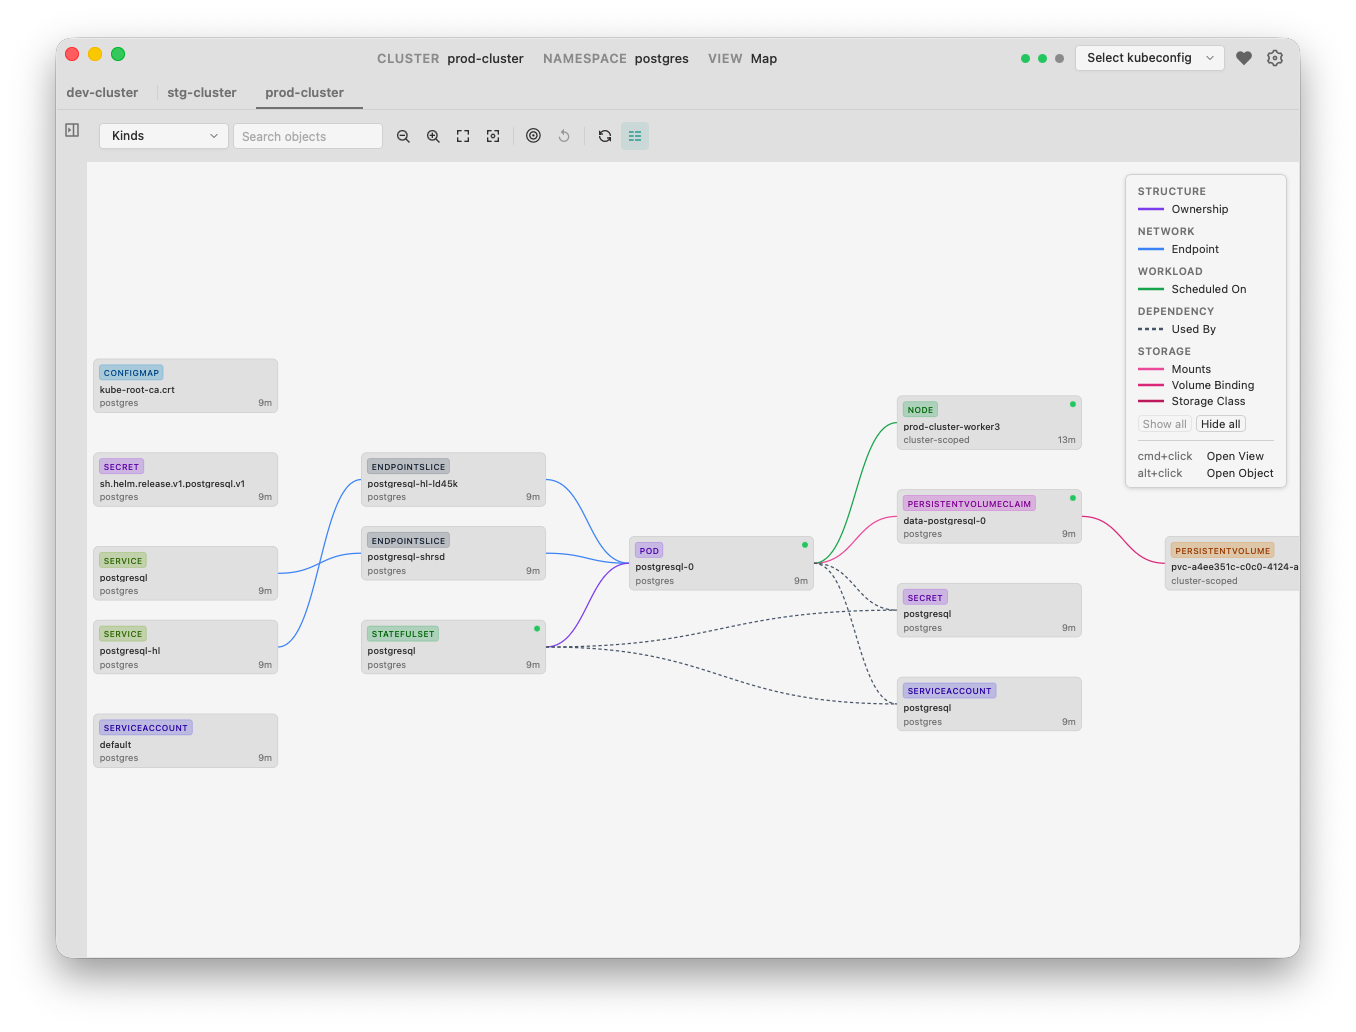Image resolution: width=1356 pixels, height=1032 pixels.
Task: Select PersistentVolumeClaim data-postgresql-0 node
Action: point(990,517)
